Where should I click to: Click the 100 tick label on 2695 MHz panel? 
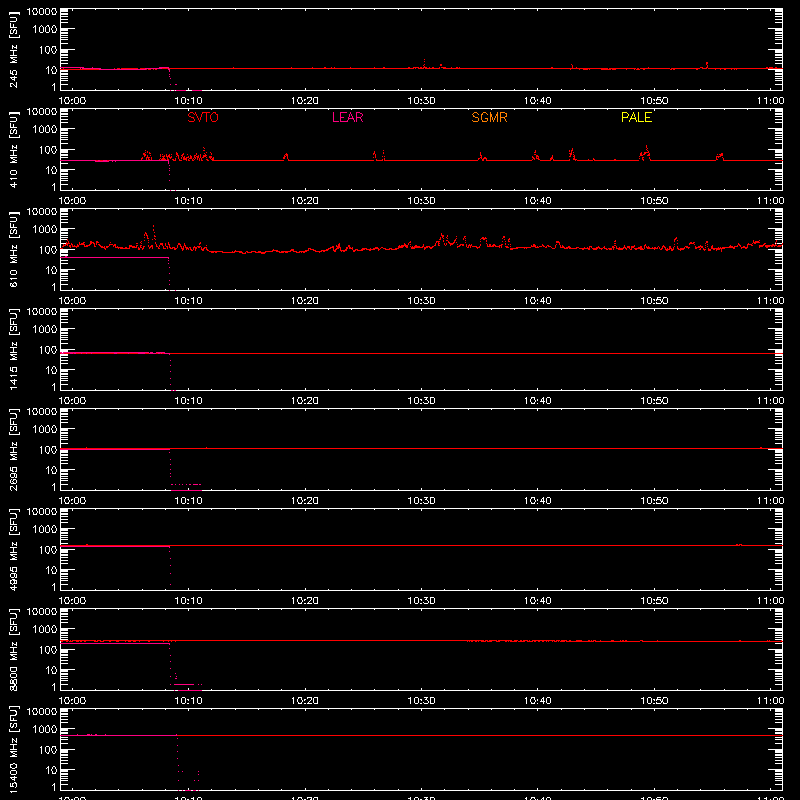[48, 449]
